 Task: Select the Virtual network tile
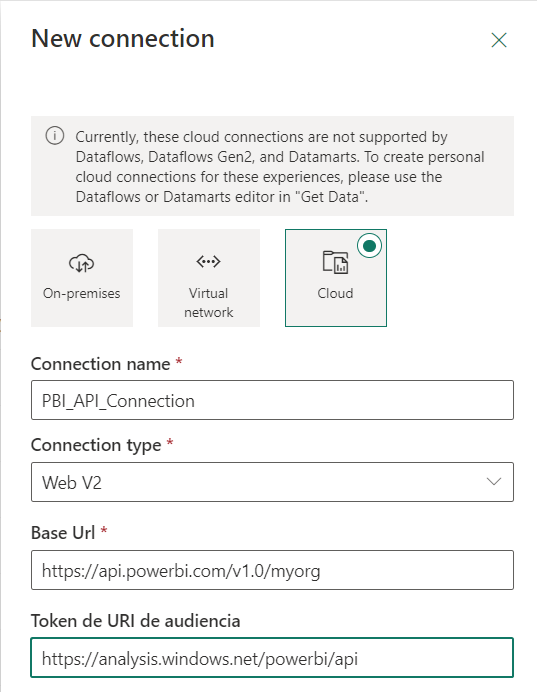[x=209, y=278]
